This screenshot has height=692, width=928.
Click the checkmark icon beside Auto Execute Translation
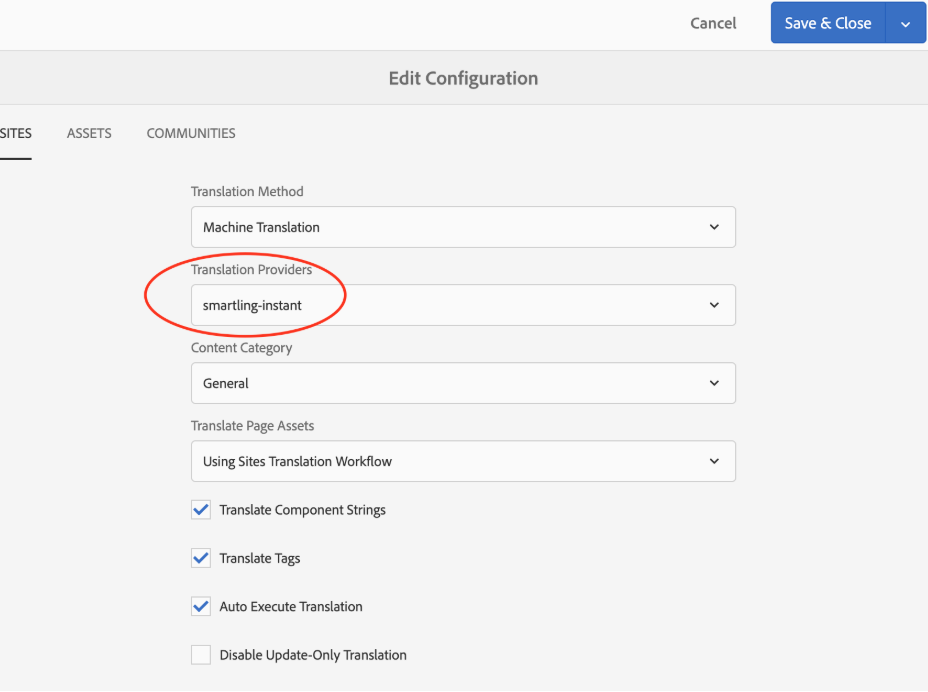(200, 606)
